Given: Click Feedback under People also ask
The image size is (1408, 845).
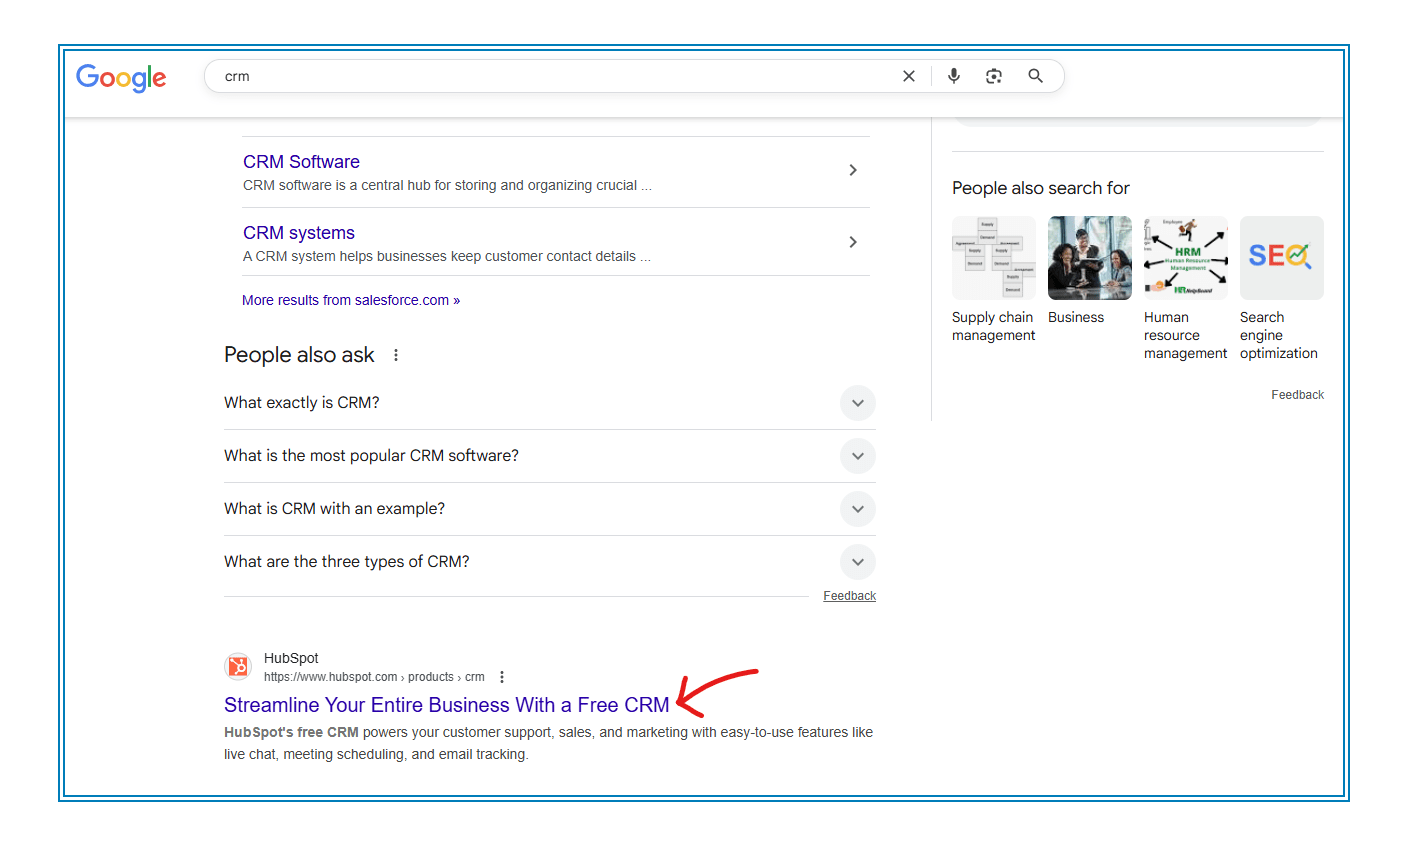Looking at the screenshot, I should coord(849,596).
